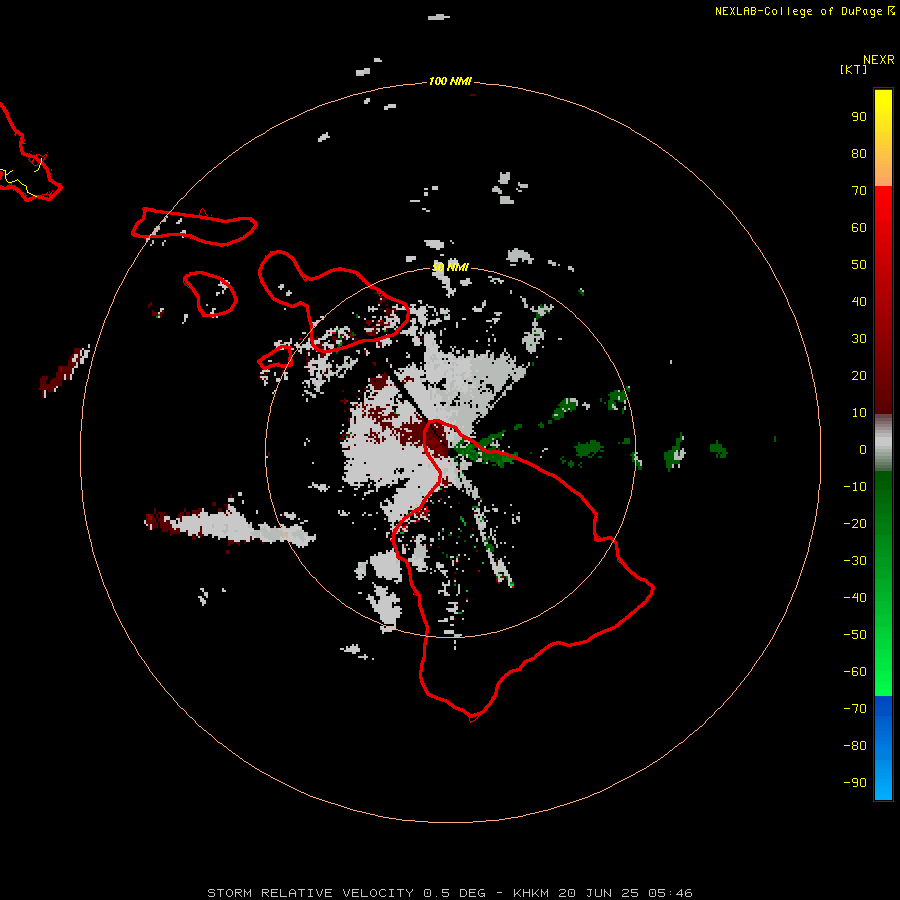Click the positive 70 scale value
The image size is (900, 900).
tap(859, 191)
